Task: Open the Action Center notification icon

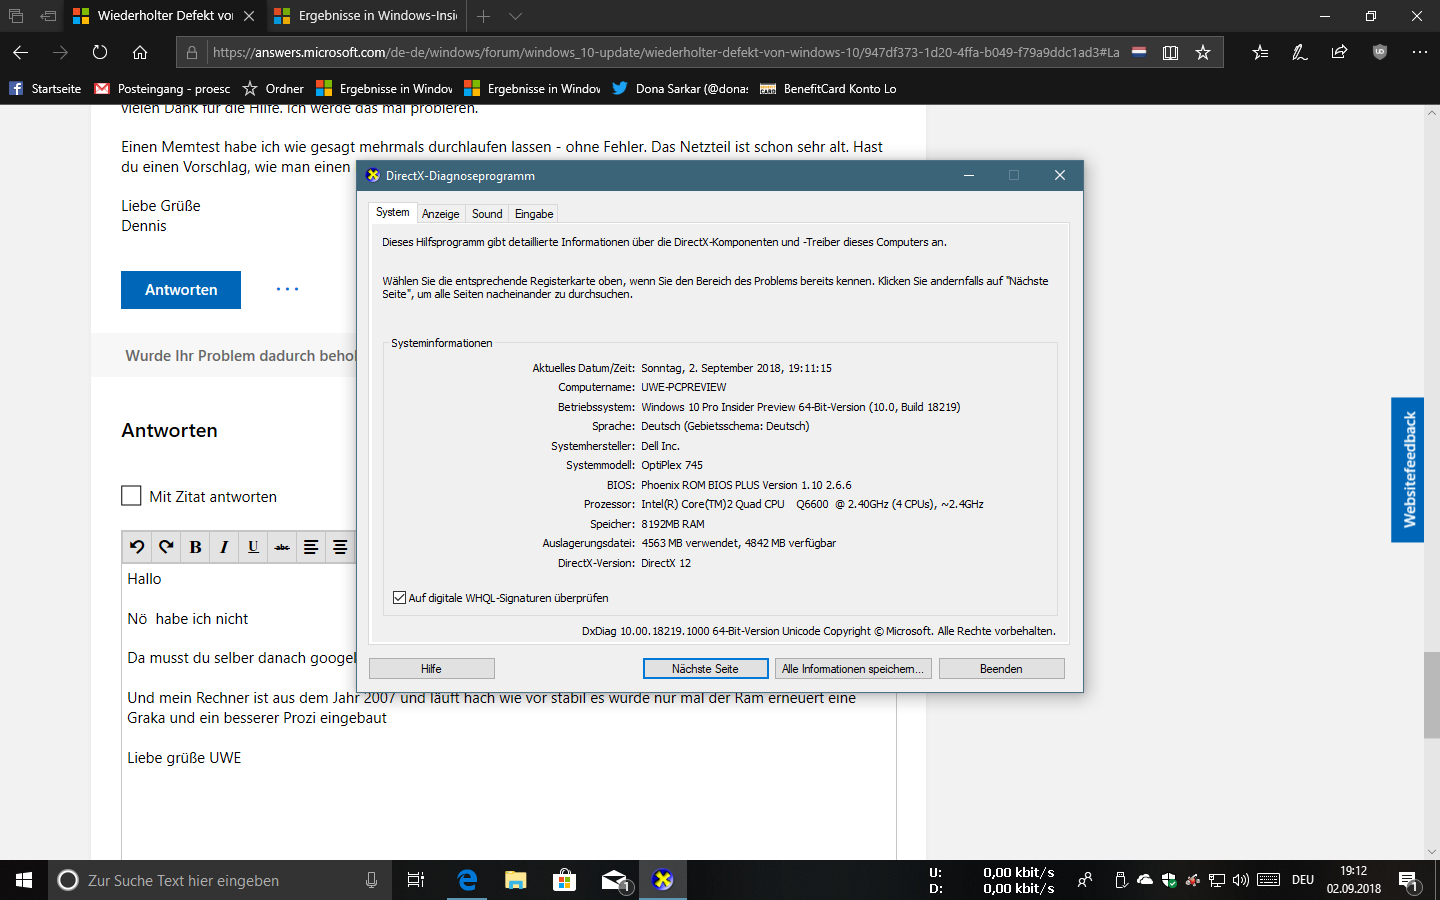Action: pyautogui.click(x=1409, y=881)
